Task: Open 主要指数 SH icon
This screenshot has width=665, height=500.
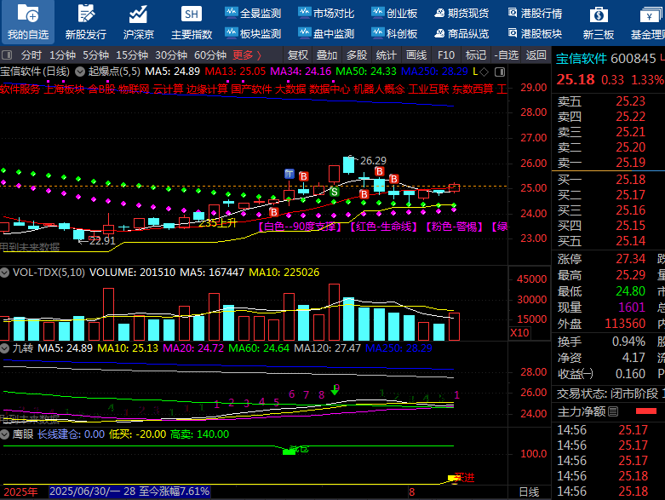Action: click(x=191, y=22)
